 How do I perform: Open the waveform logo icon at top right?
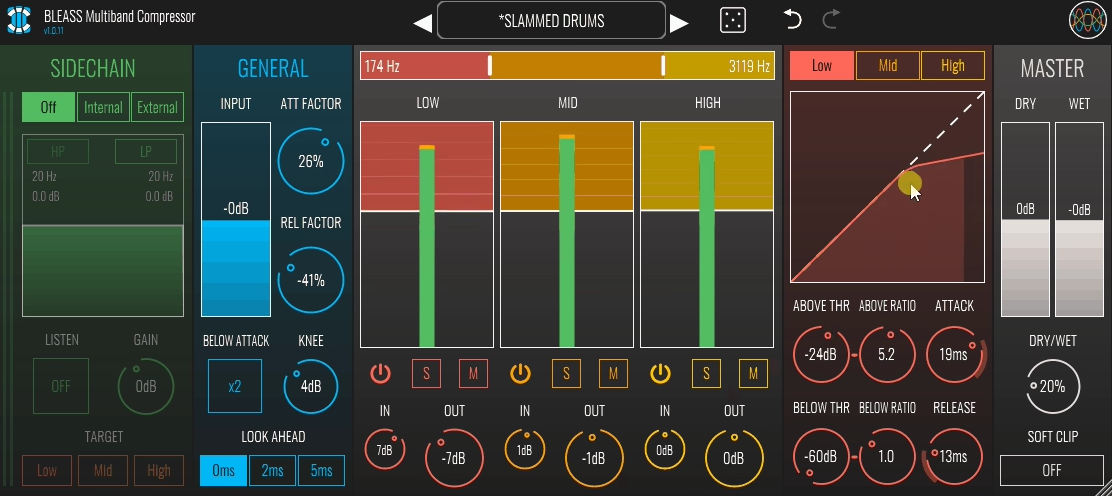click(1087, 21)
